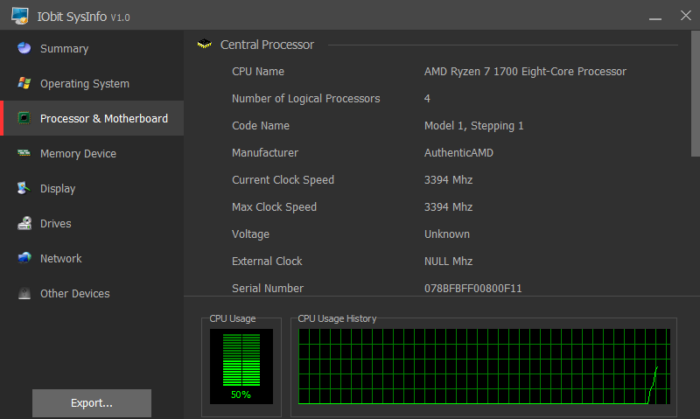Open the Network section
This screenshot has width=700, height=419.
tap(92, 258)
